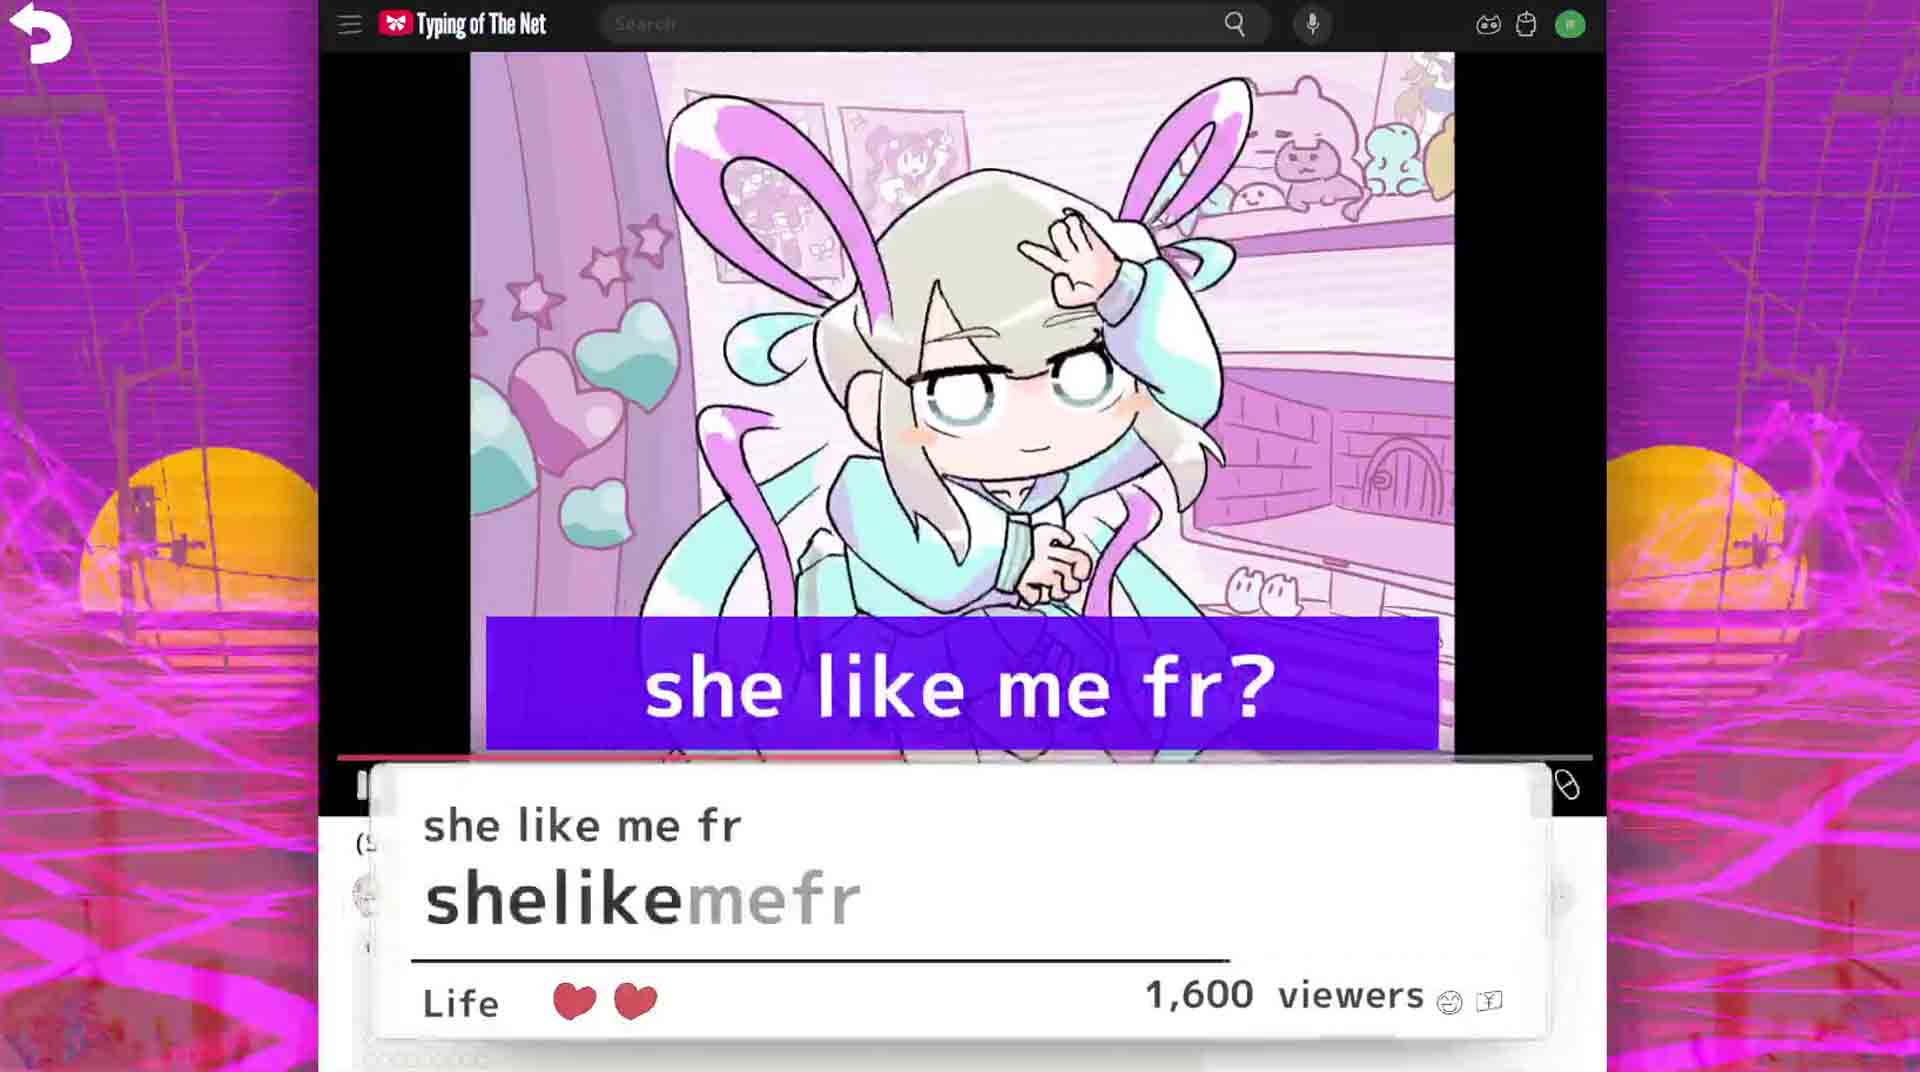Click the yen money icon near viewers
The image size is (1920, 1072).
coord(1489,1000)
